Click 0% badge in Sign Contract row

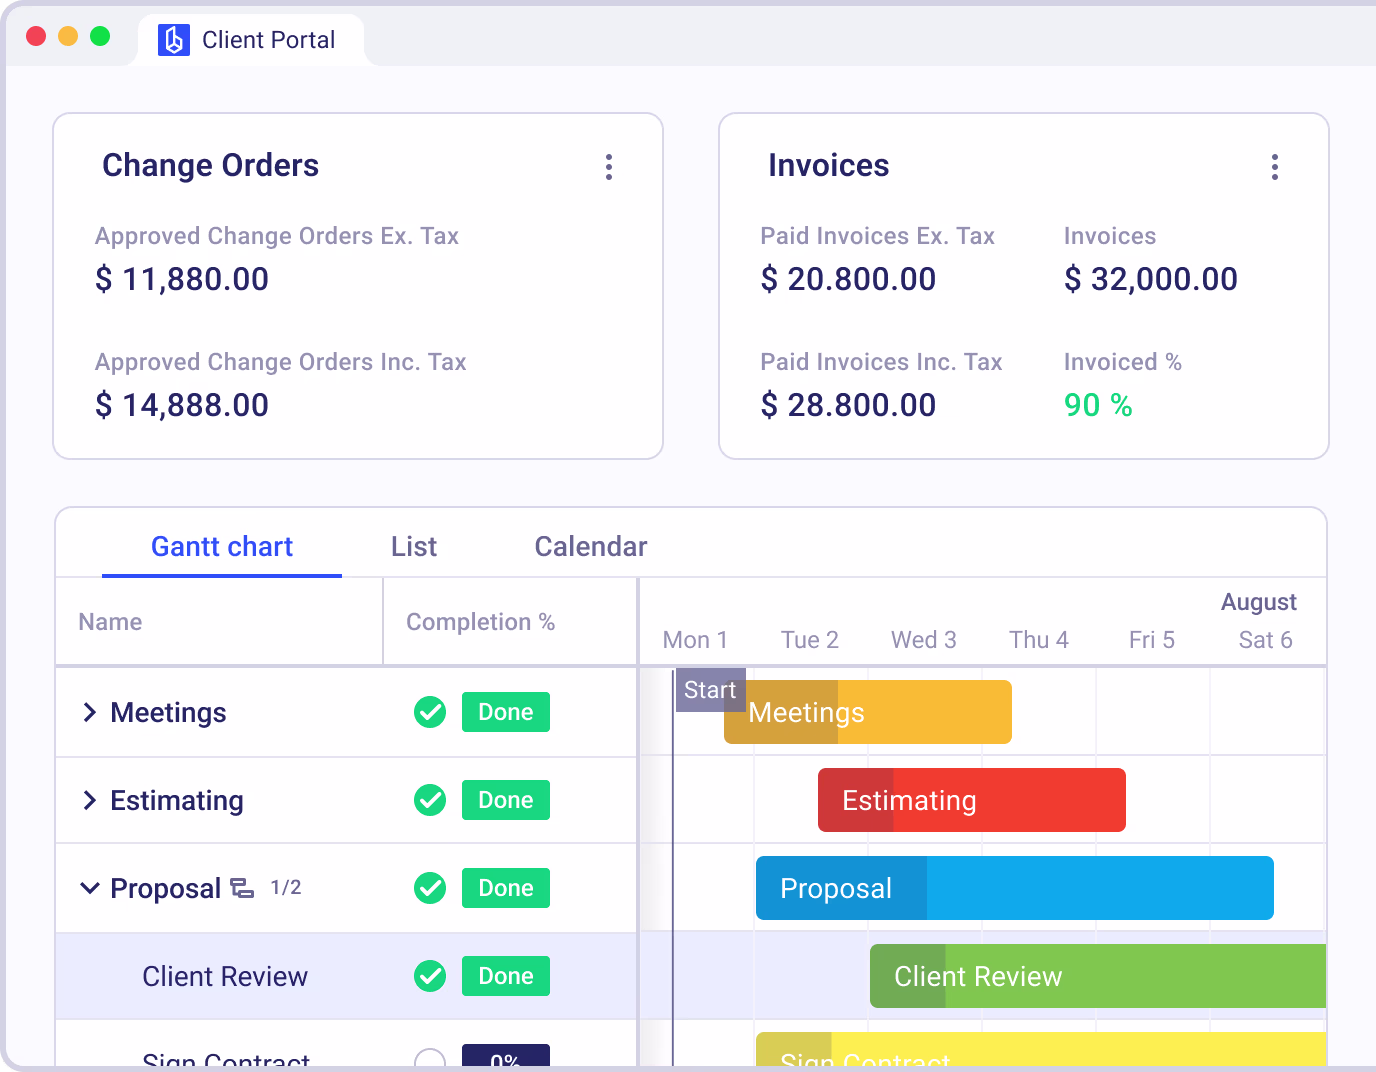[506, 1056]
